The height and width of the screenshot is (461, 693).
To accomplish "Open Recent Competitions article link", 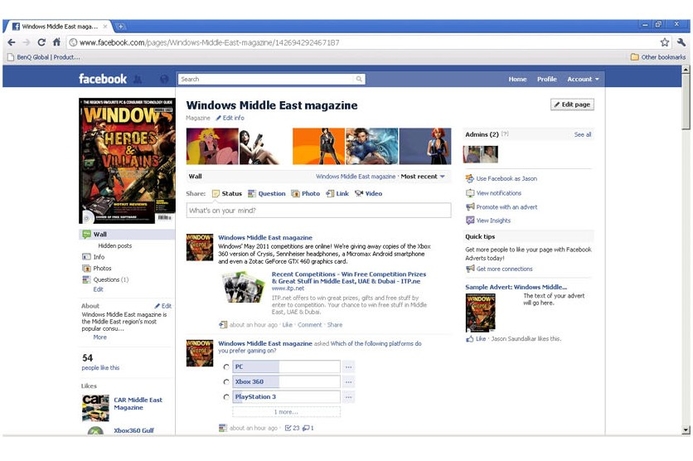I will [x=349, y=278].
